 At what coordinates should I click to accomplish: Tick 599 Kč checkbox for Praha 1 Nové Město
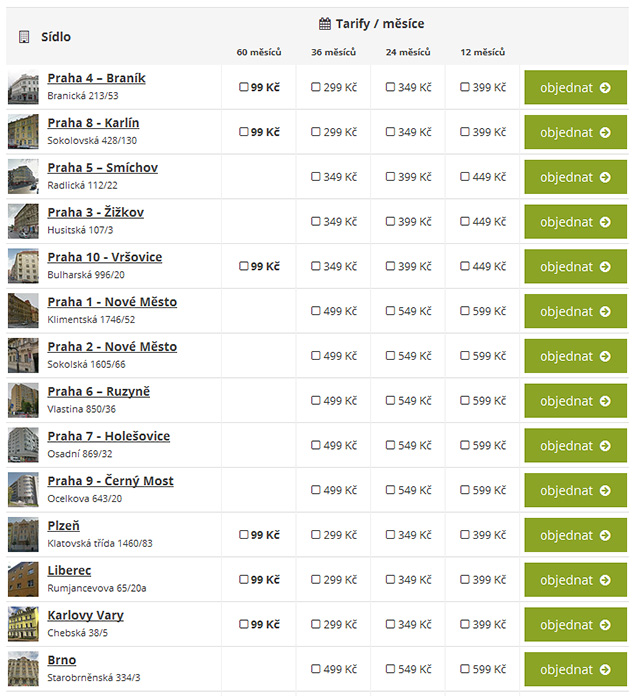point(465,311)
